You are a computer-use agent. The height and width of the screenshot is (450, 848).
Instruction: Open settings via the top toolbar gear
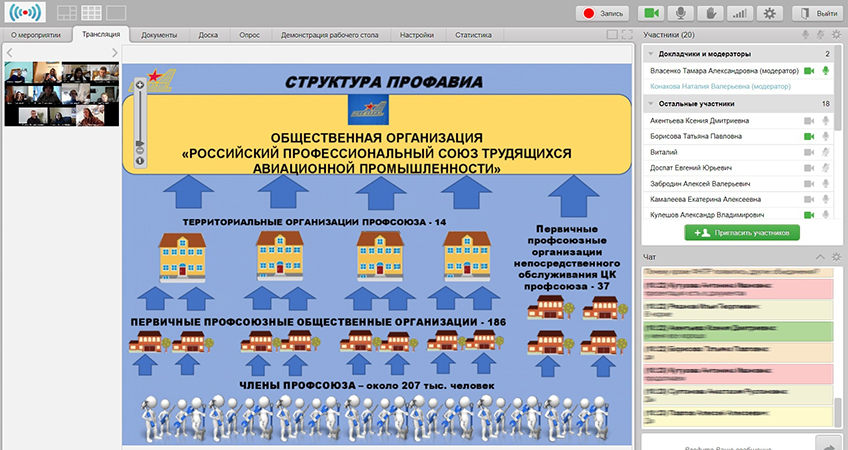pos(770,14)
